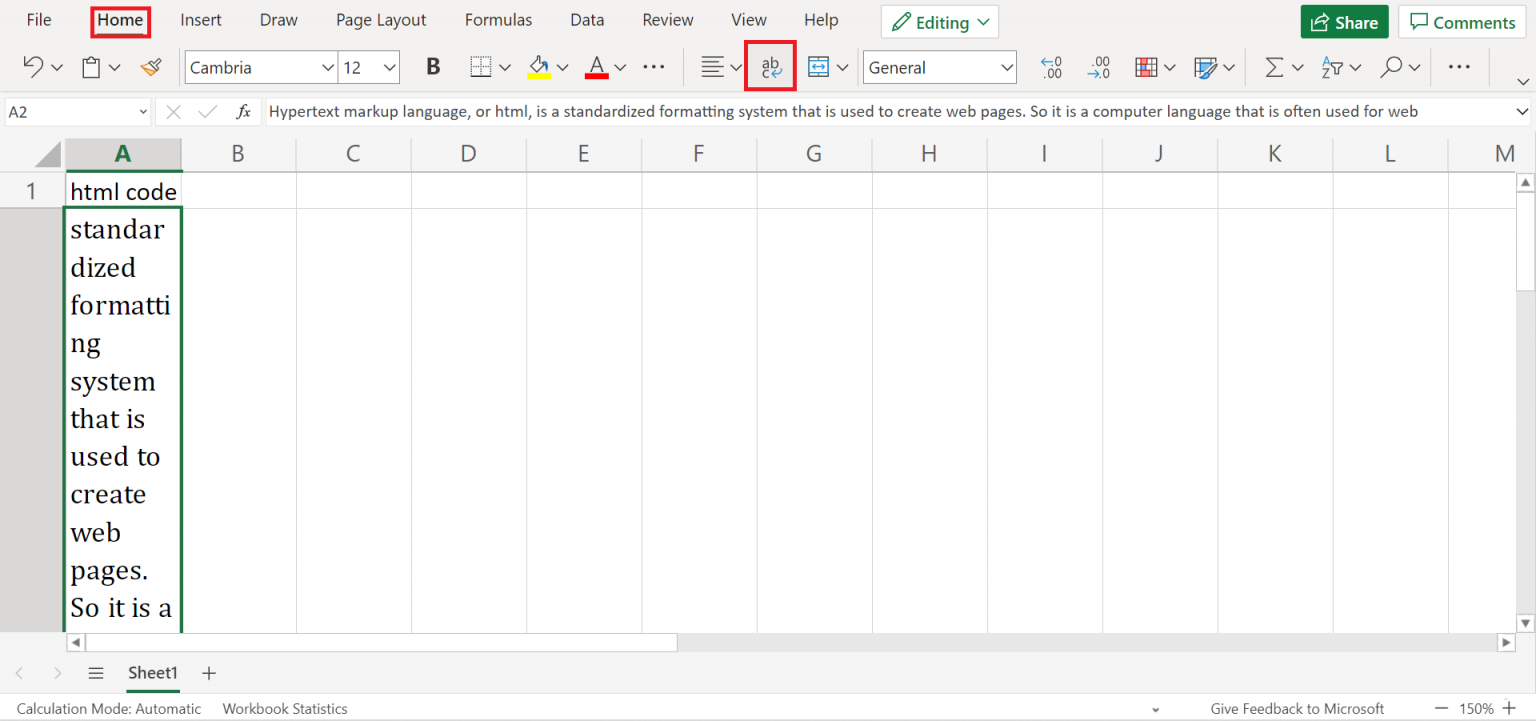Click the Decrease Decimal icon
The height and width of the screenshot is (721, 1536).
point(1051,67)
